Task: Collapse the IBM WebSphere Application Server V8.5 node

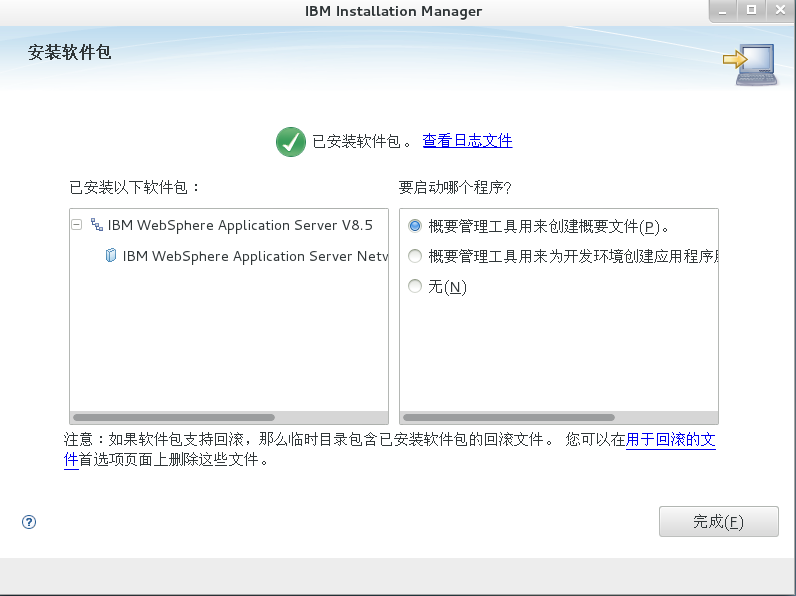Action: click(77, 224)
